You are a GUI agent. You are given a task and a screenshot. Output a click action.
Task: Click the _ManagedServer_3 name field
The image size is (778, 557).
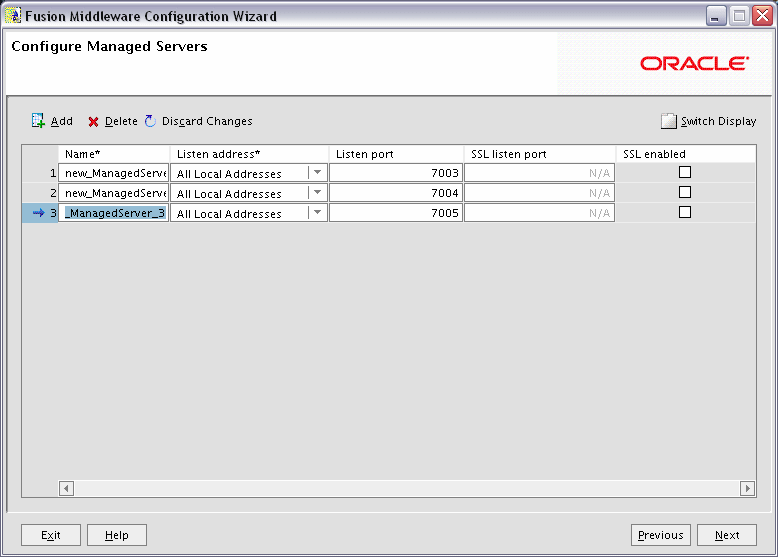pos(114,213)
